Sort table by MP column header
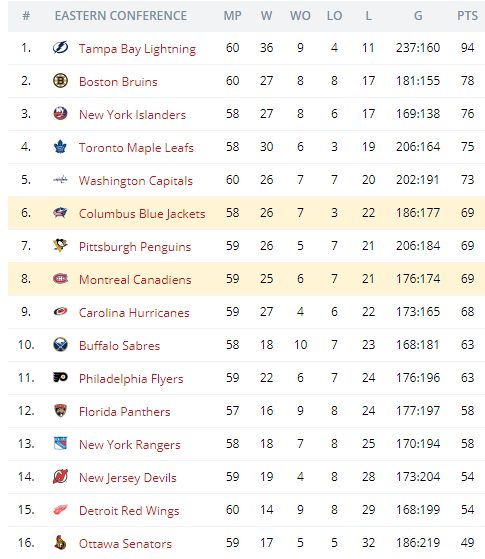Image resolution: width=485 pixels, height=559 pixels. [233, 16]
